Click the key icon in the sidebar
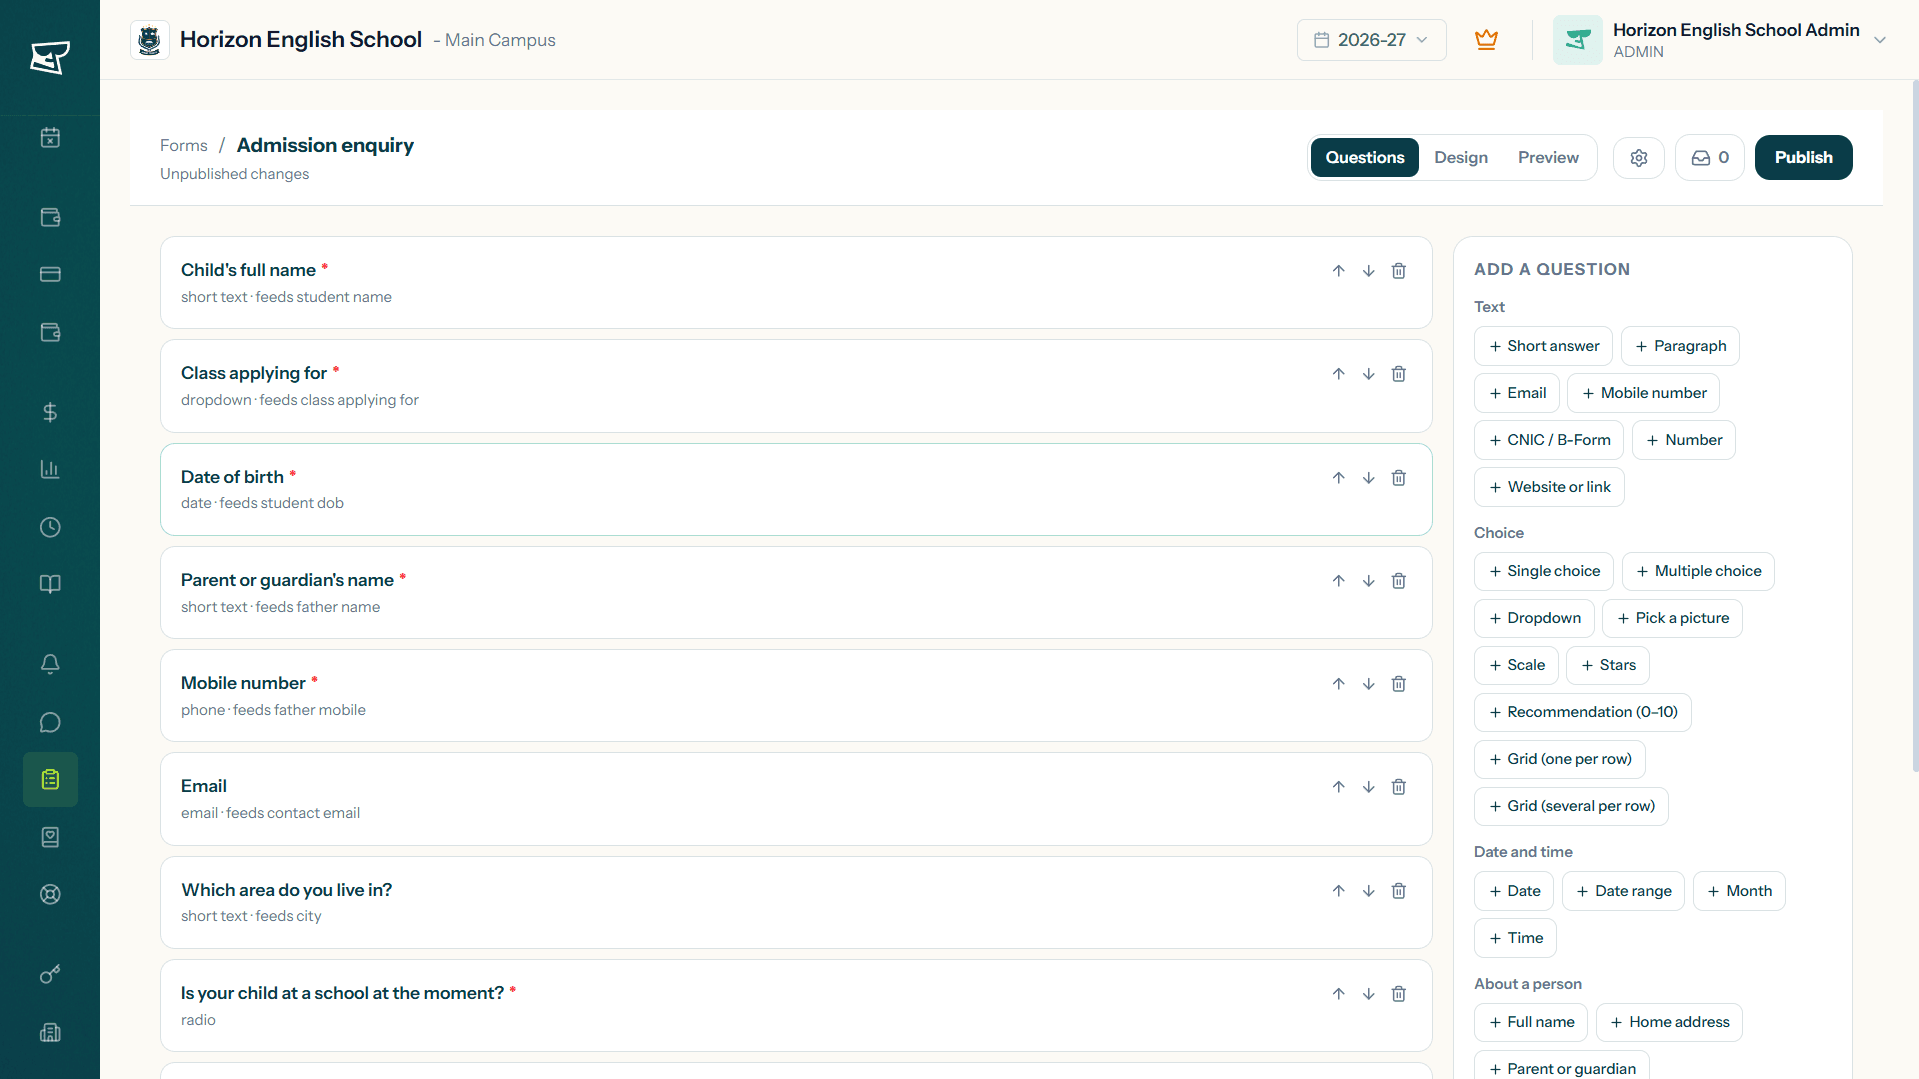The image size is (1919, 1079). (x=50, y=974)
